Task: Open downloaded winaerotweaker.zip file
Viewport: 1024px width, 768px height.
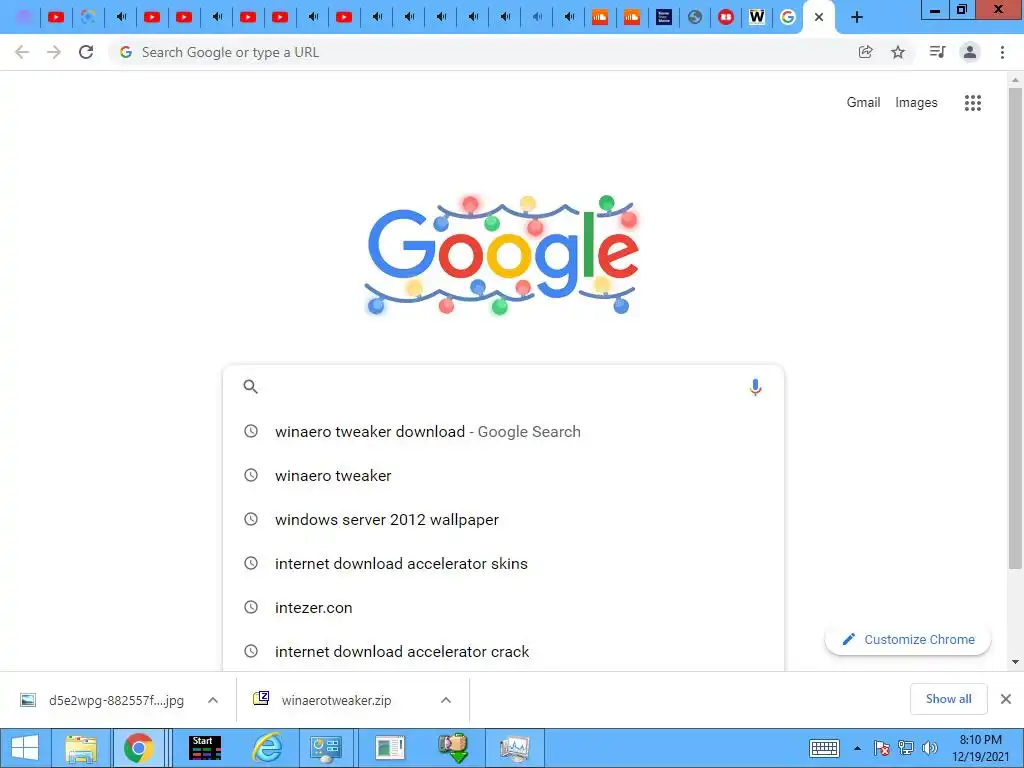Action: (x=323, y=700)
